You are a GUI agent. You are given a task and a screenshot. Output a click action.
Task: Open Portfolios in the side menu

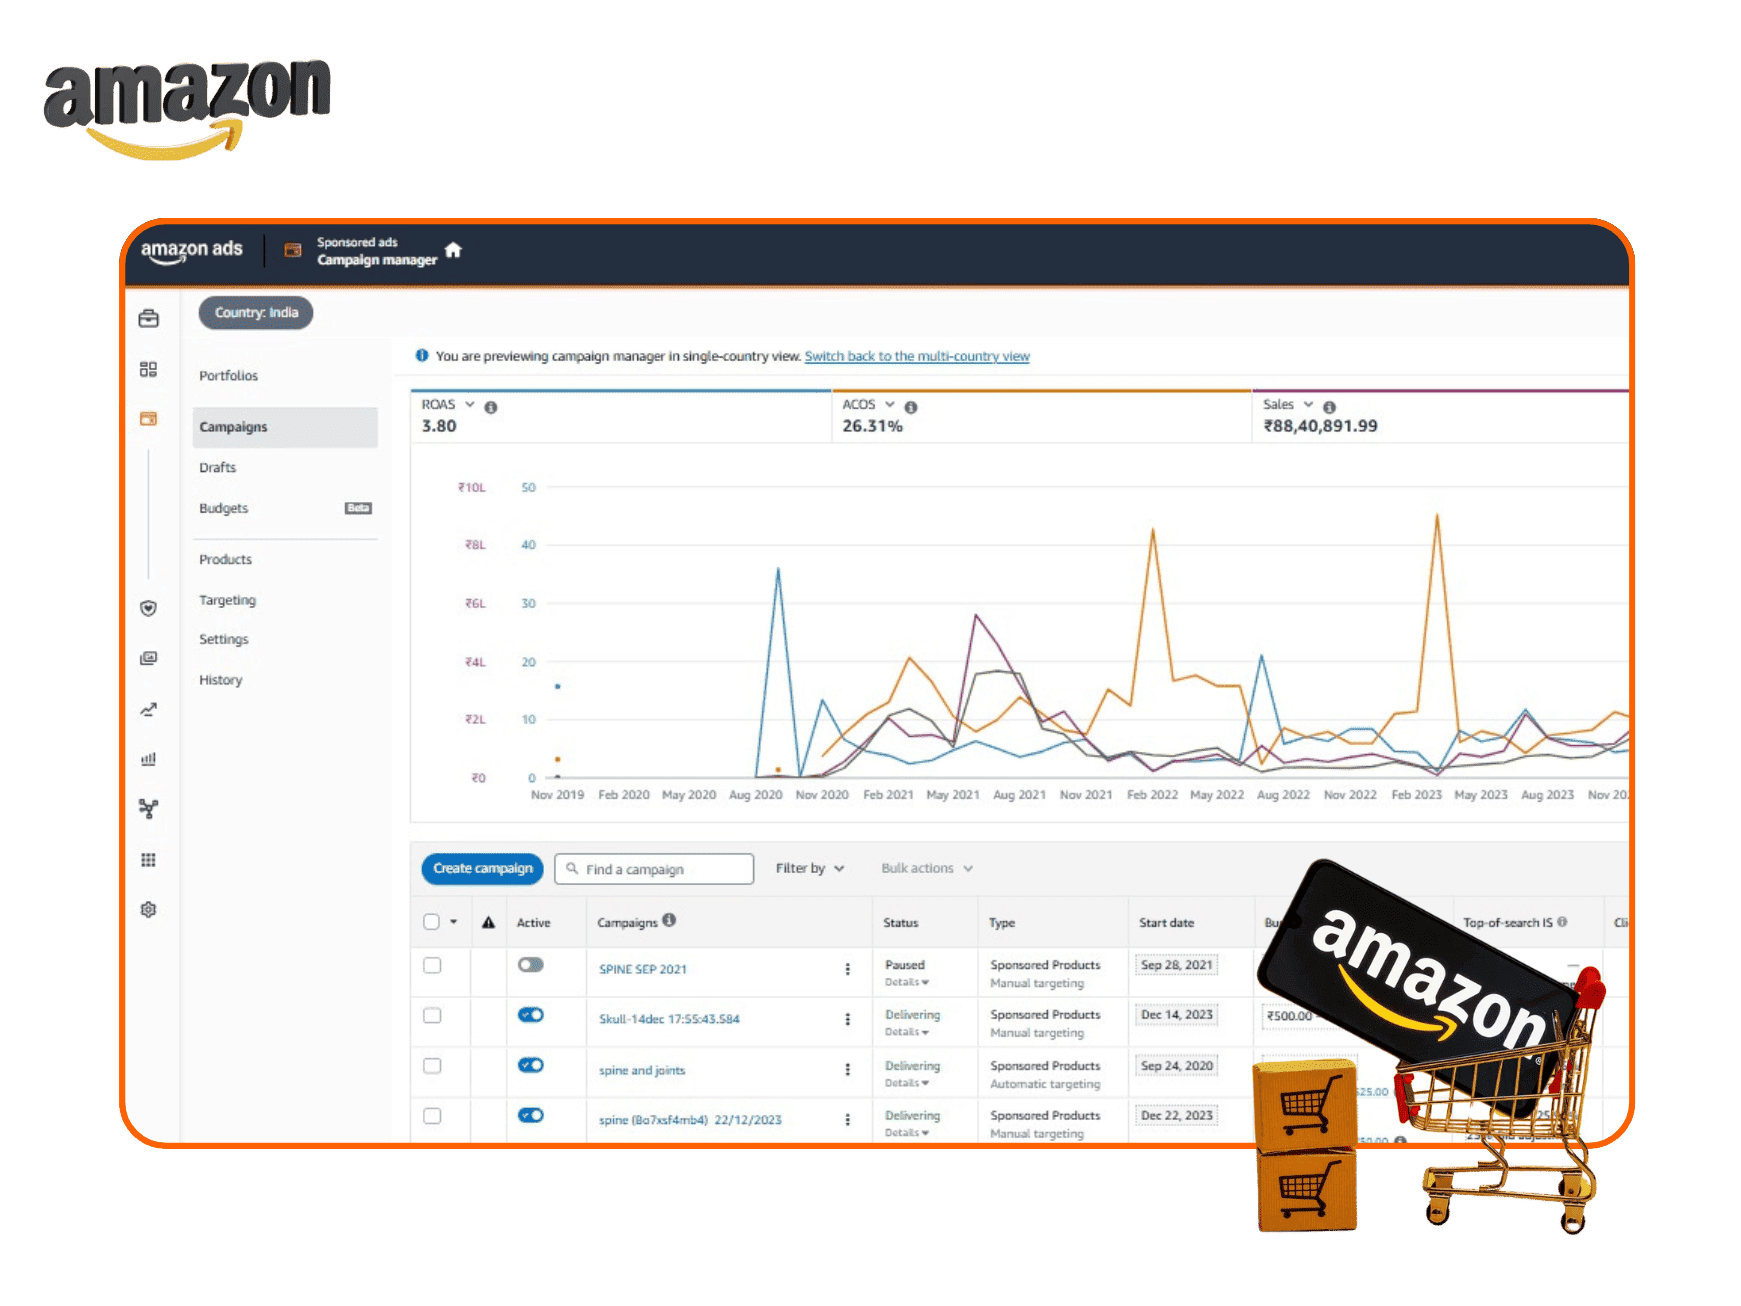(x=228, y=376)
